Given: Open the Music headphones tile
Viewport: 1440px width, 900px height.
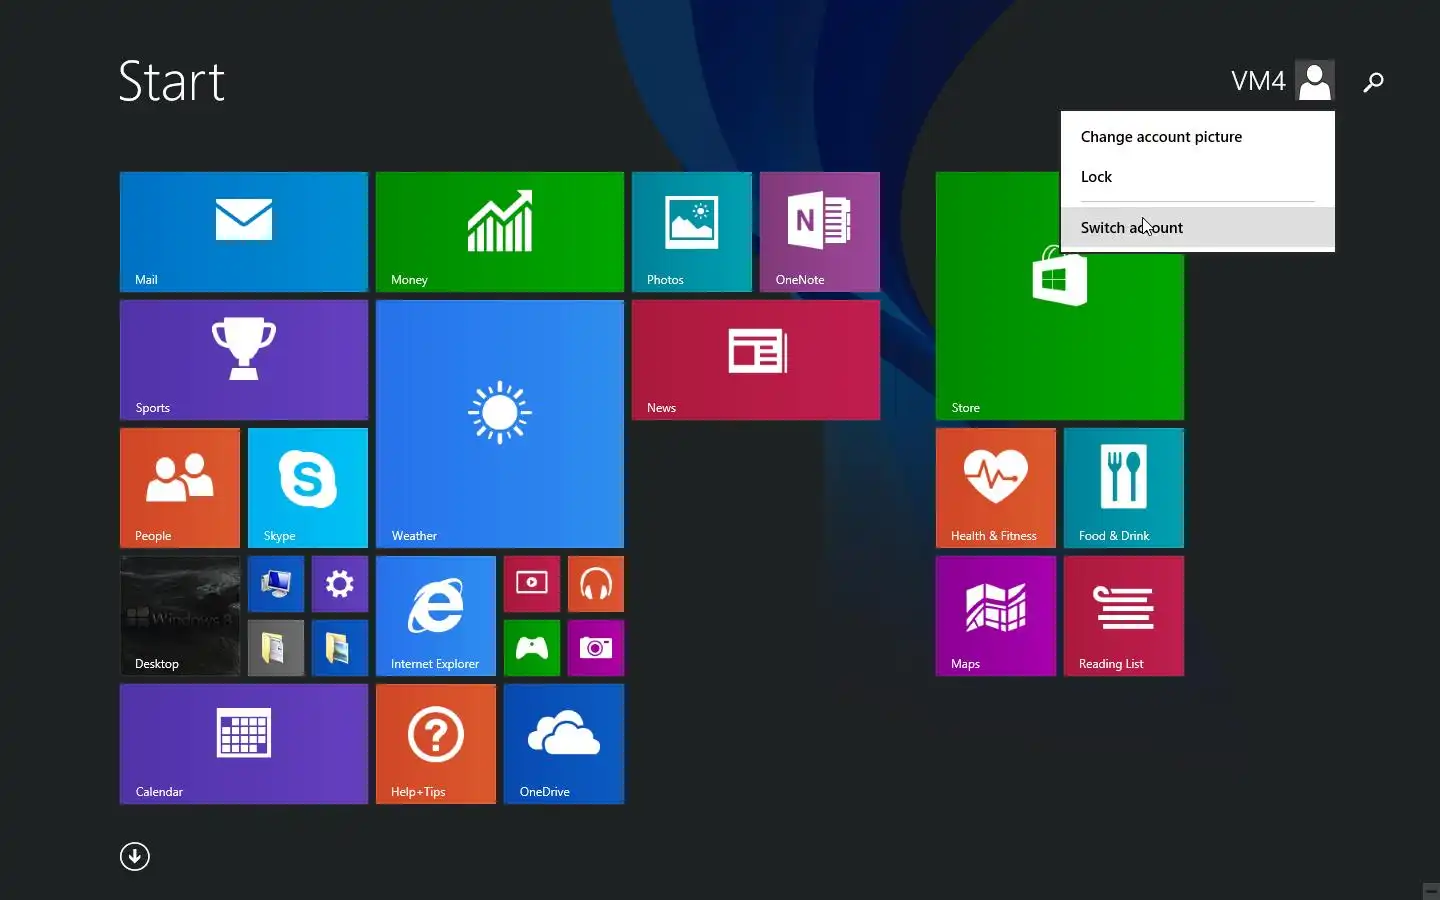Looking at the screenshot, I should 596,584.
